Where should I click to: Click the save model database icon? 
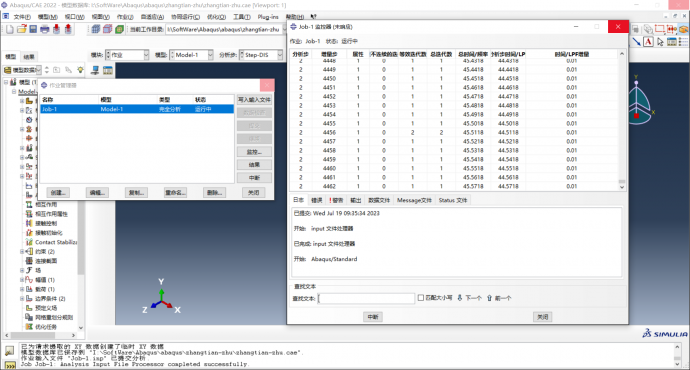coord(33,29)
